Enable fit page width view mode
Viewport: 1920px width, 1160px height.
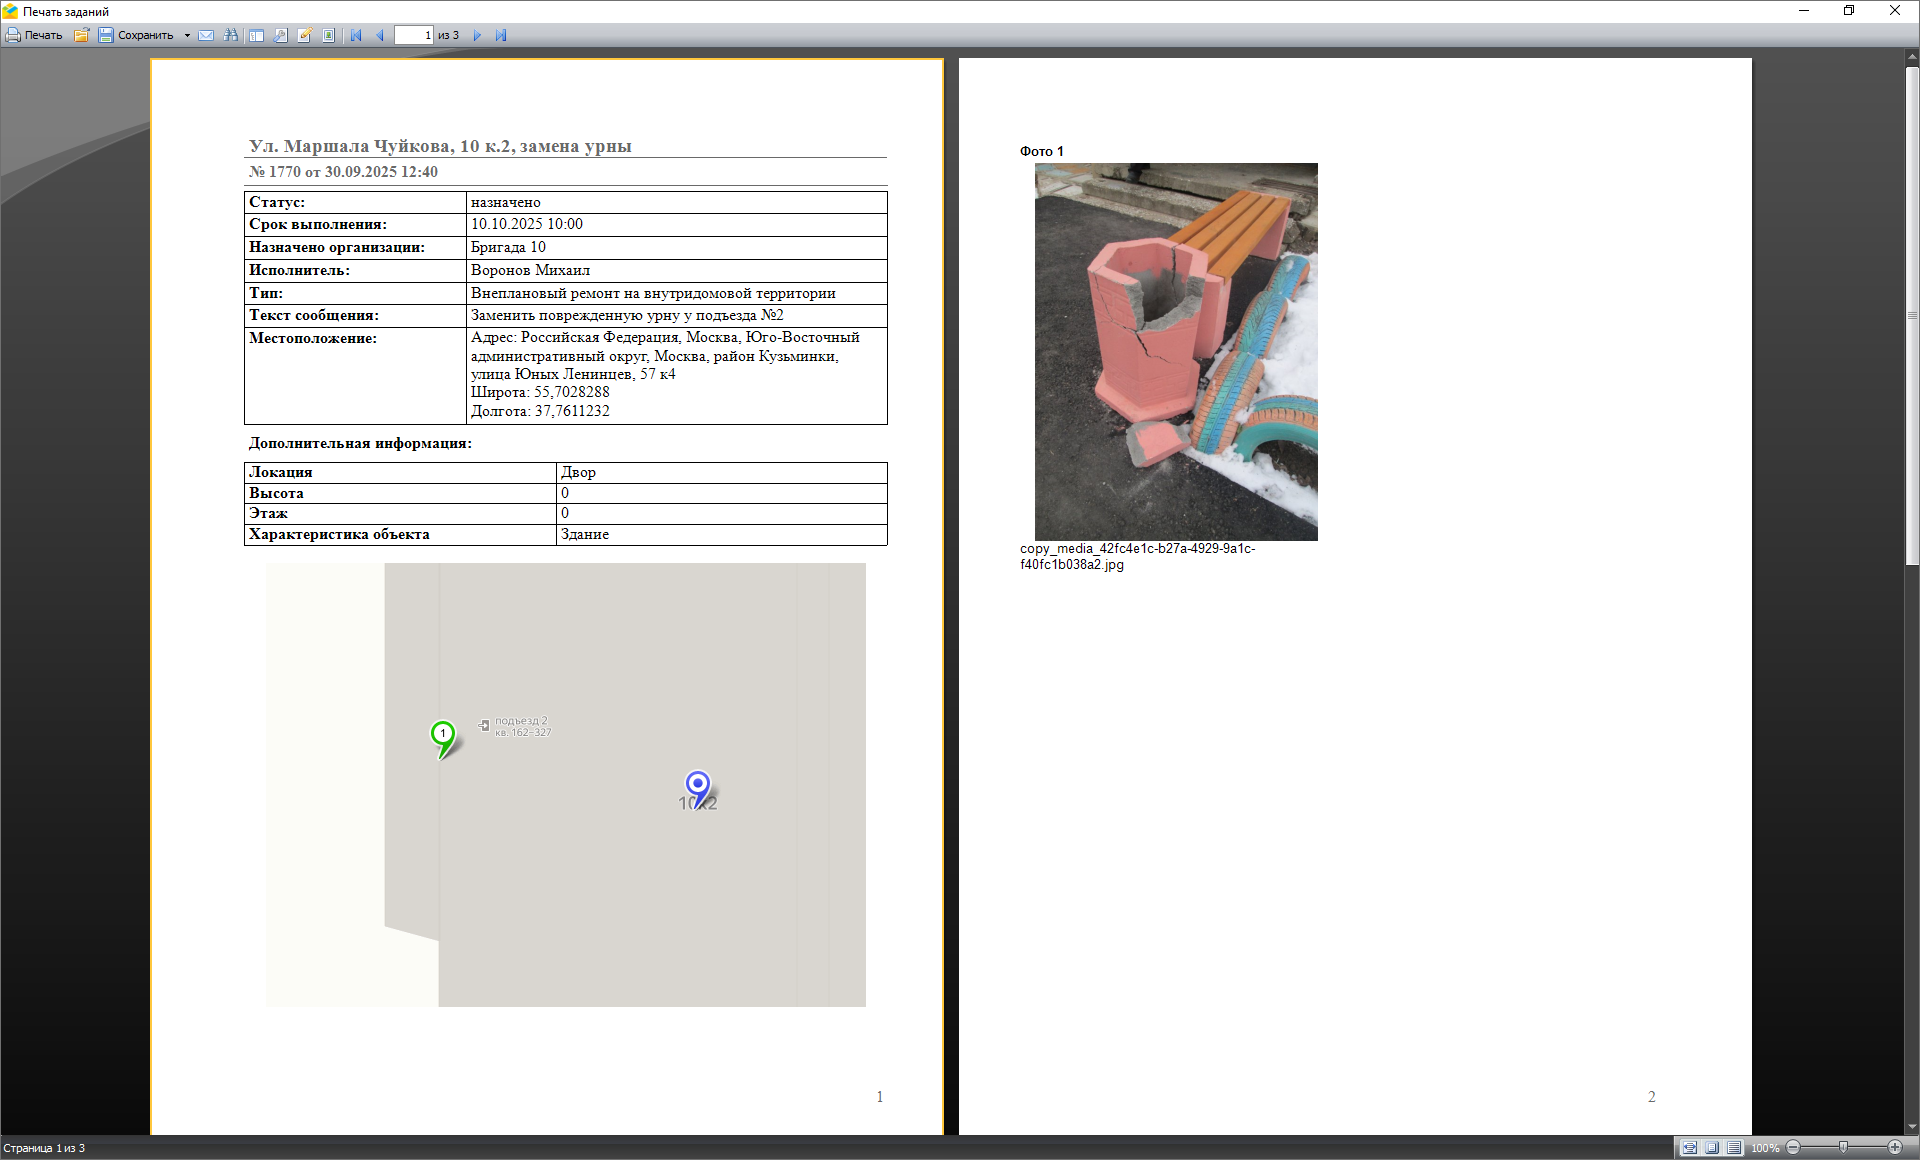(x=1689, y=1148)
